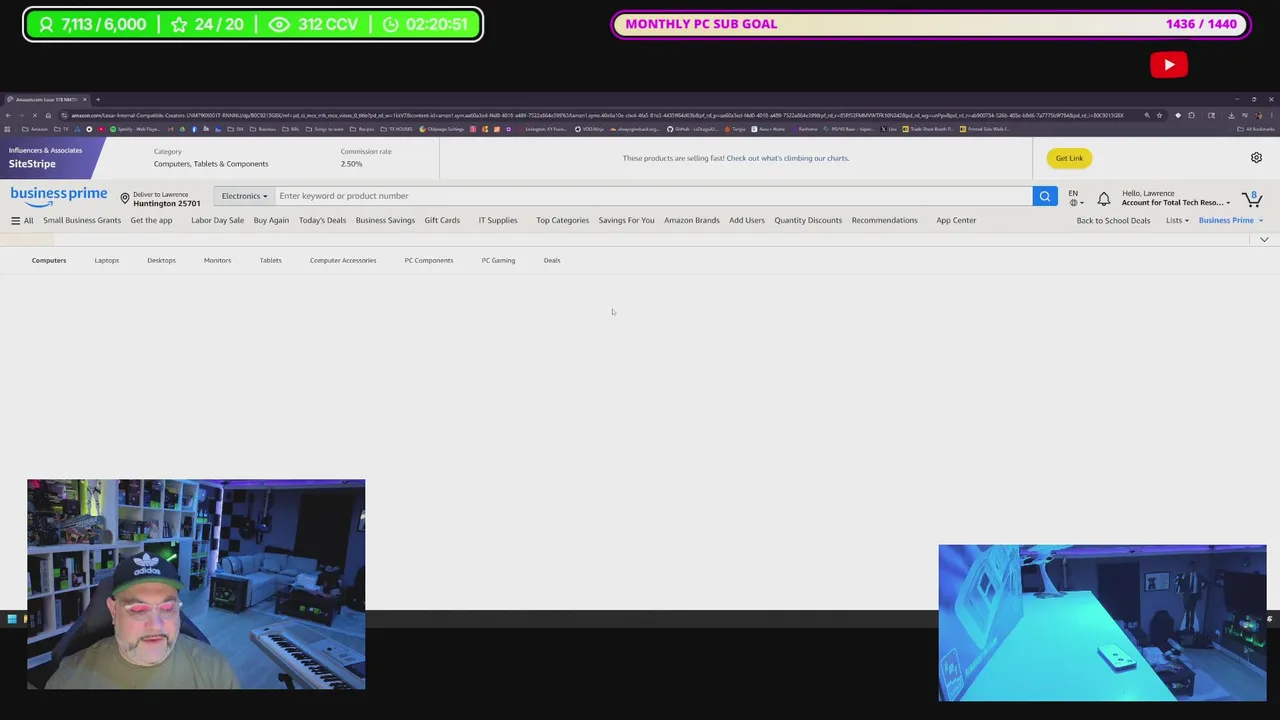
Task: Open the Add Users link
Action: click(x=747, y=220)
